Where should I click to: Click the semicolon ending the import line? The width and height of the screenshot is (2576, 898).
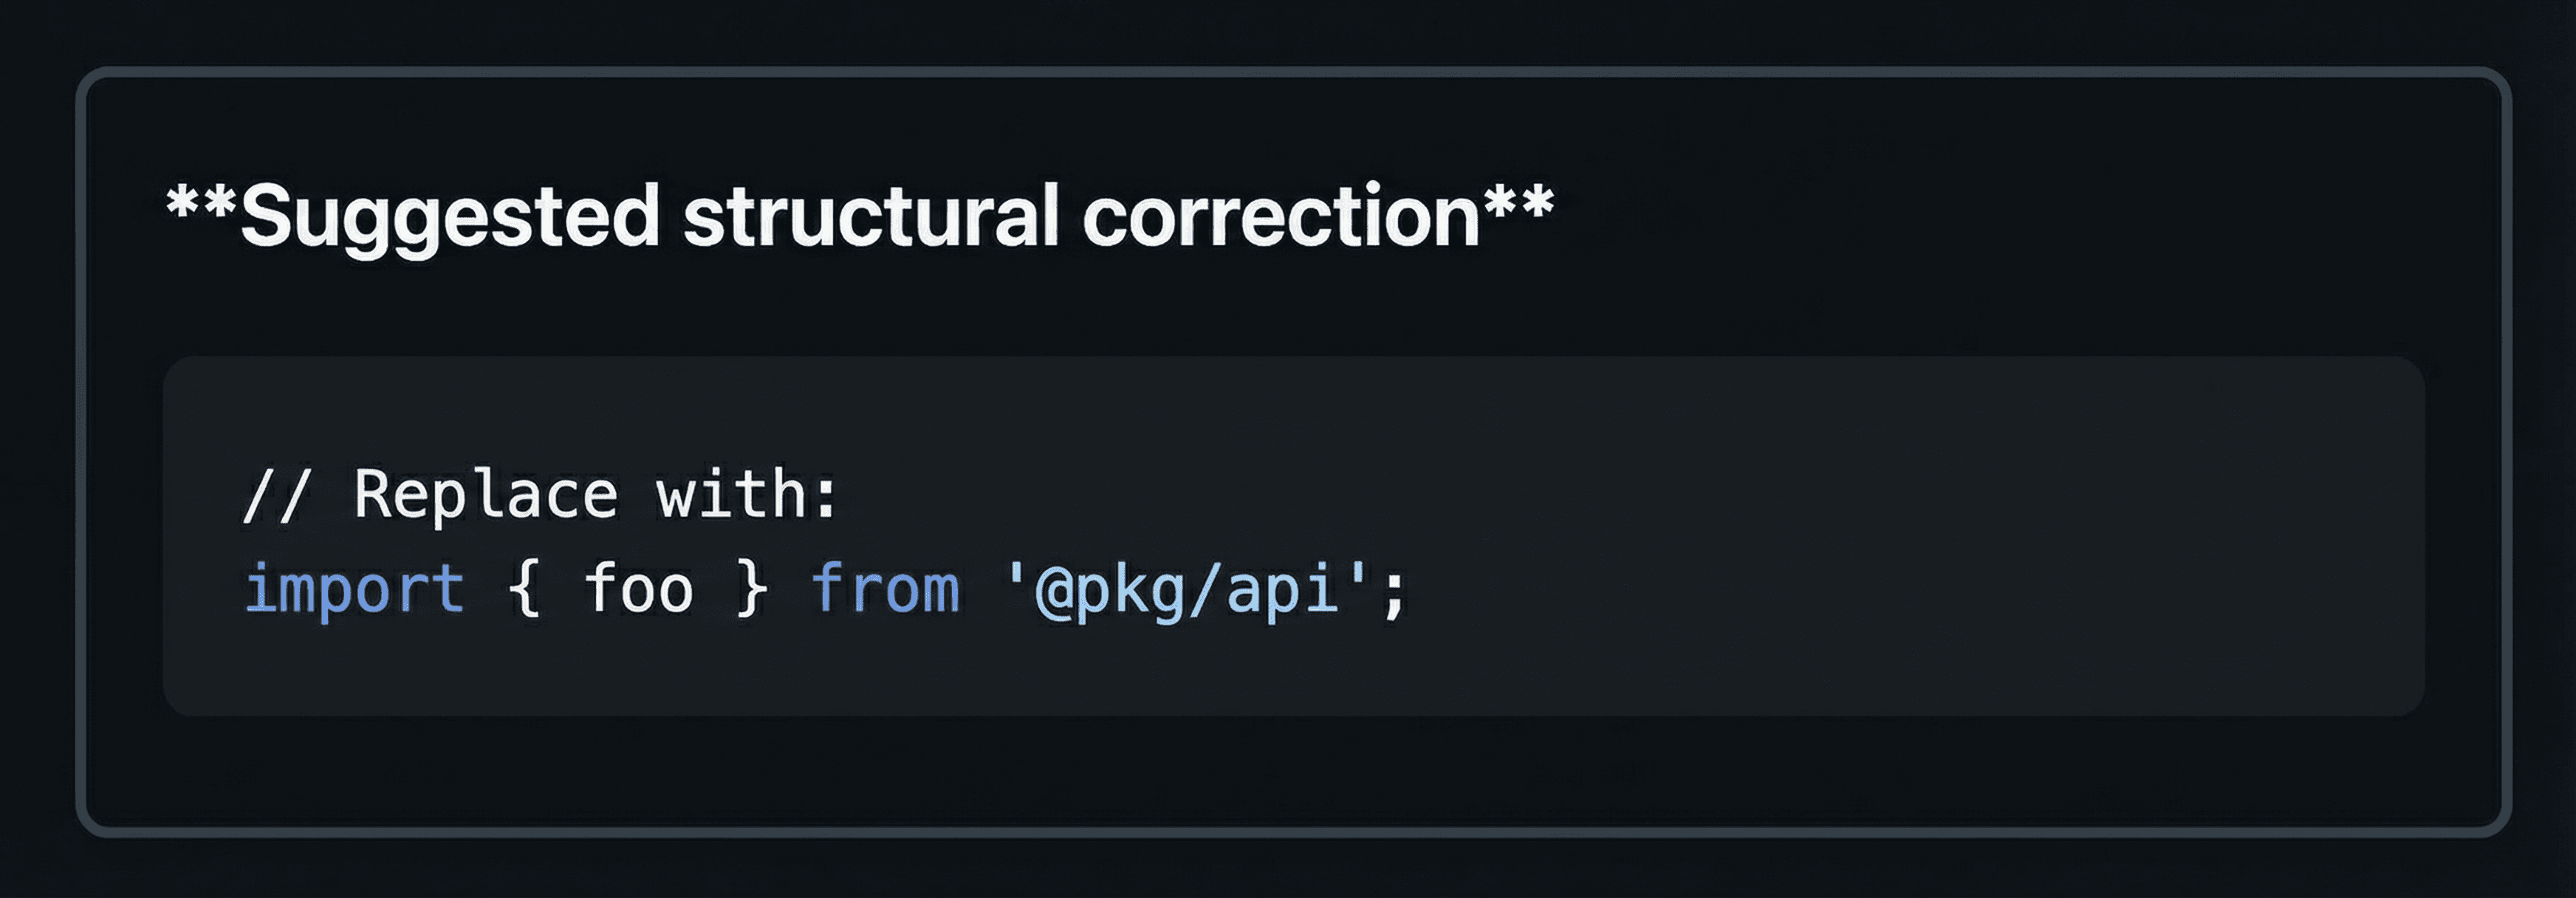coord(1394,590)
